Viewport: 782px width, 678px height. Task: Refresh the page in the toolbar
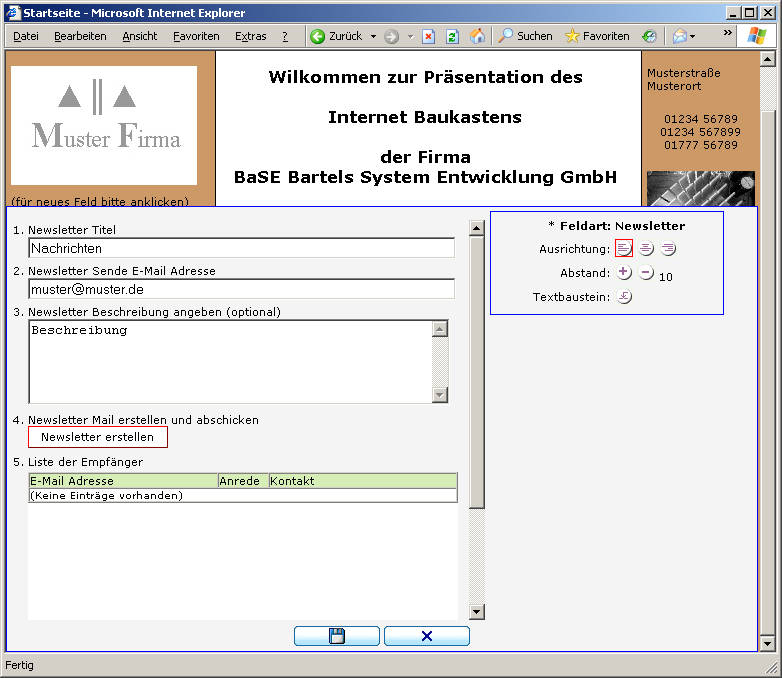453,36
